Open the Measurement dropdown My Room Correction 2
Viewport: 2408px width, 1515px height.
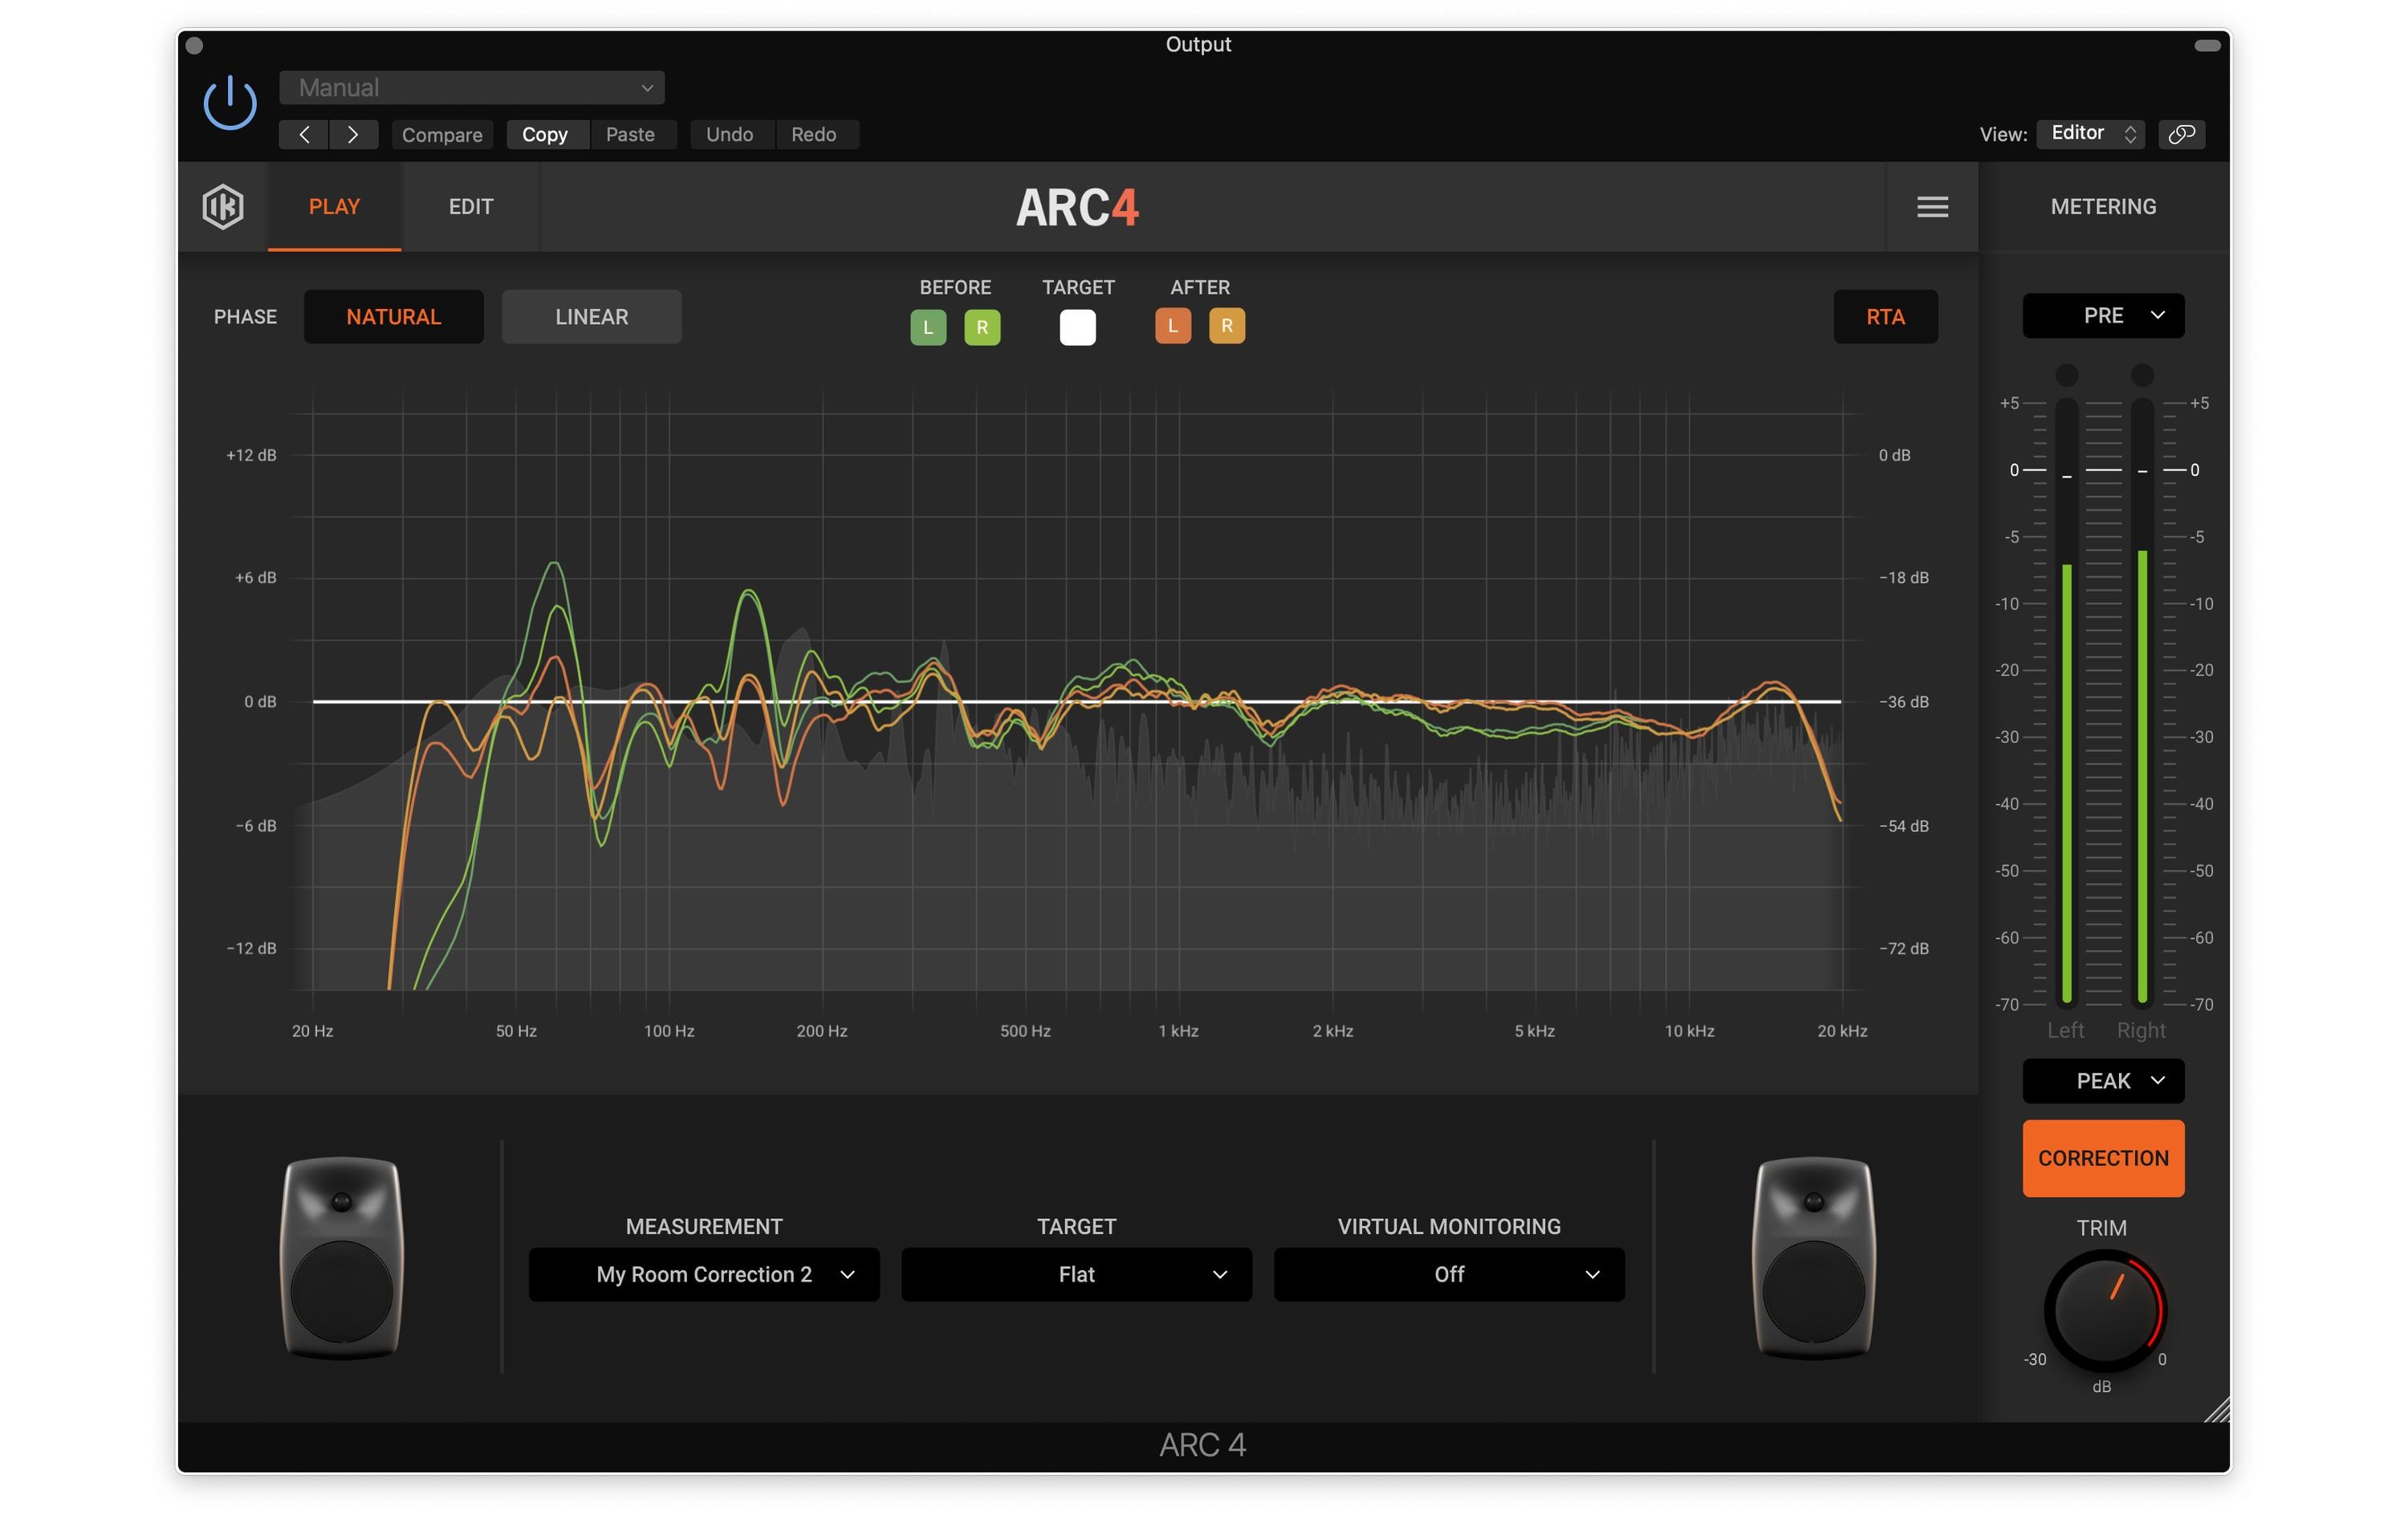pos(704,1274)
